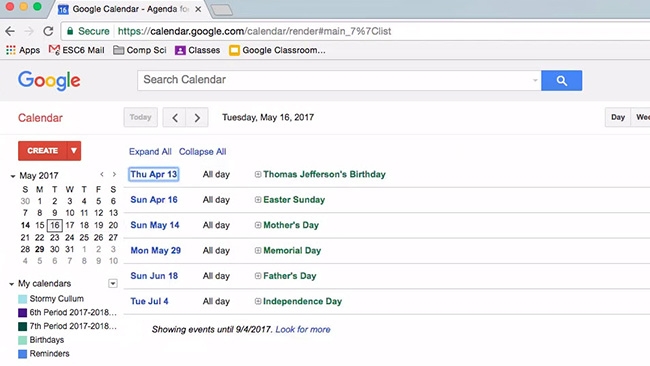
Task: Click Expand All link
Action: (150, 152)
